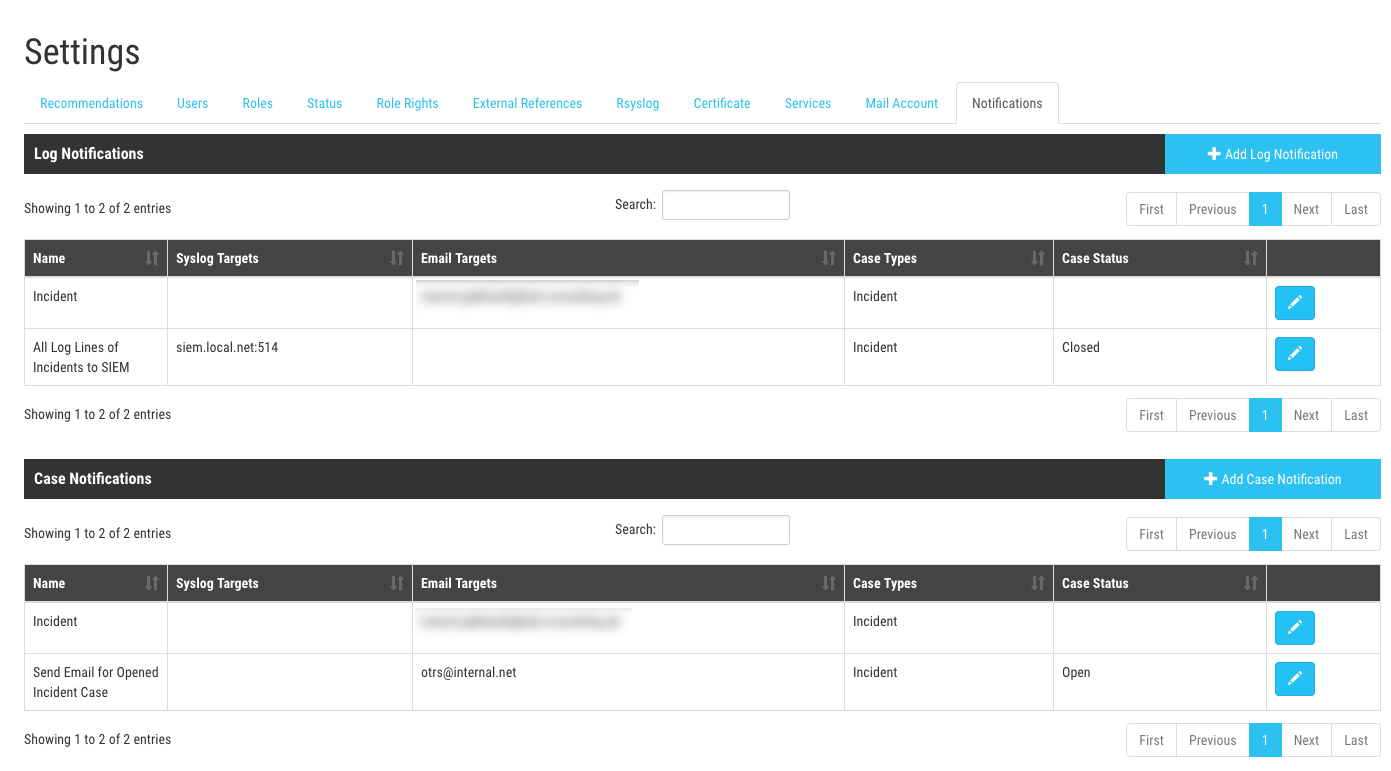Screen dimensions: 1391x771
Task: Go to the External References tab
Action: [527, 103]
